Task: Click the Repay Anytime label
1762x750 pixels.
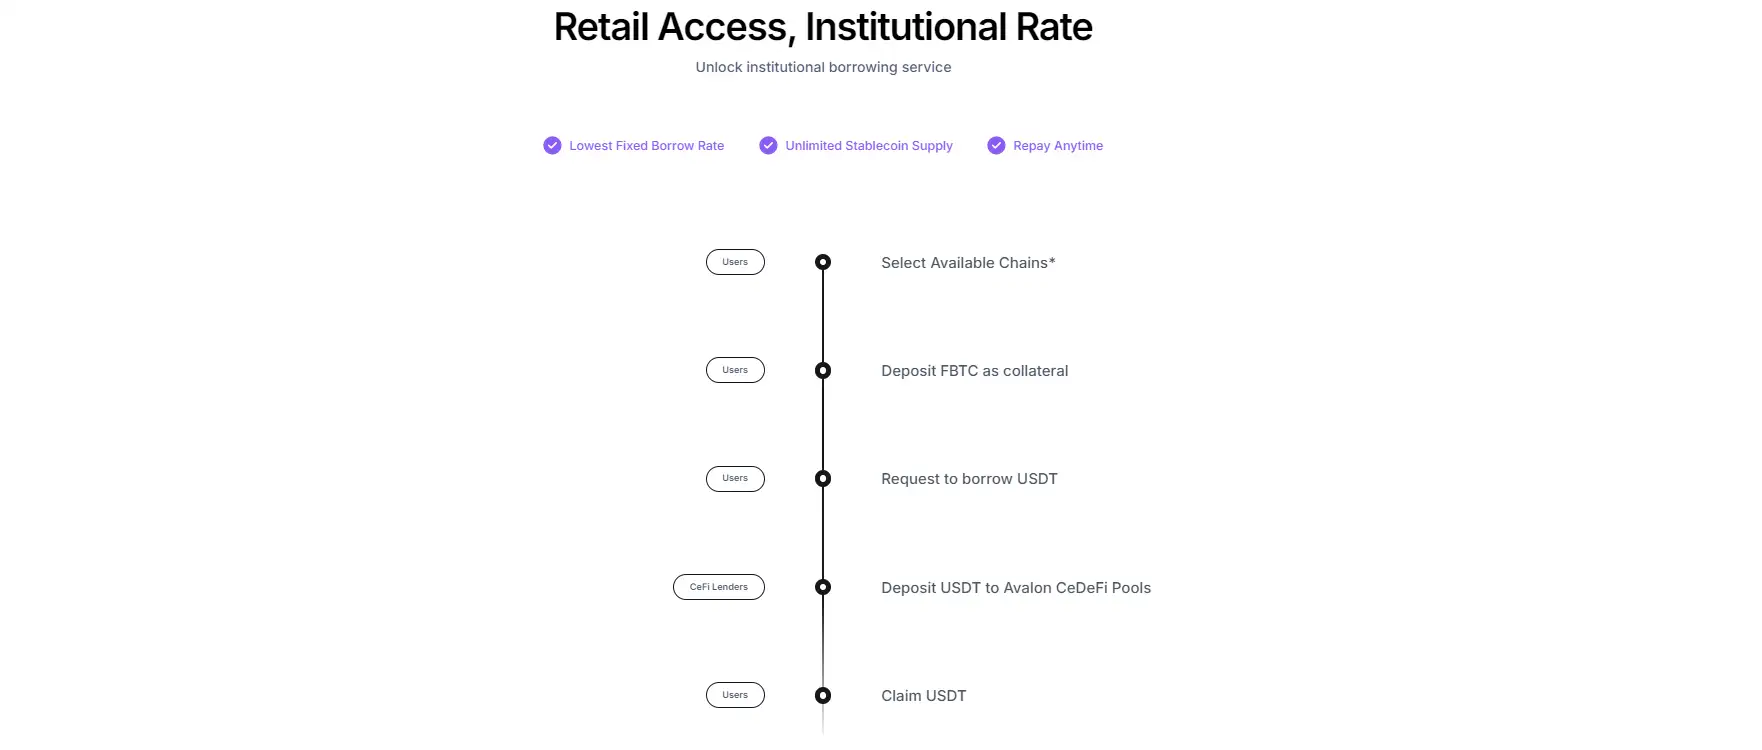Action: point(1058,146)
